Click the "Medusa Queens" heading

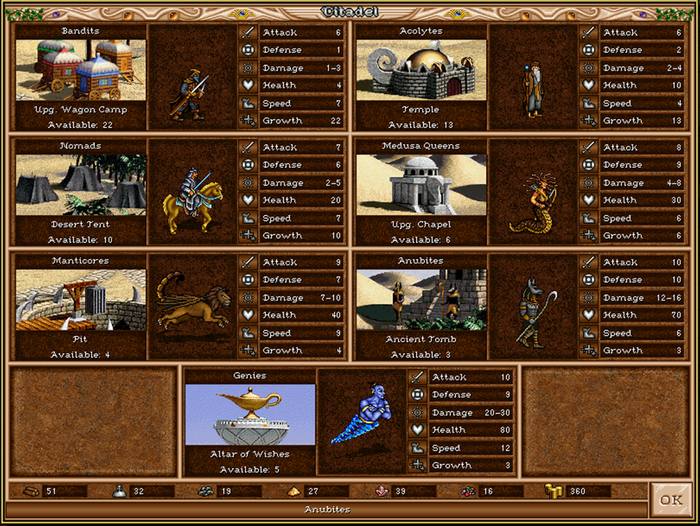(x=421, y=146)
